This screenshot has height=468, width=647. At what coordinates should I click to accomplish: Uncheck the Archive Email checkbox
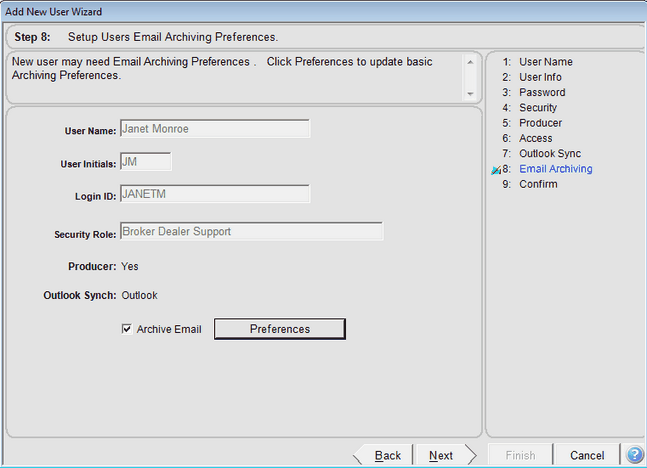point(126,329)
